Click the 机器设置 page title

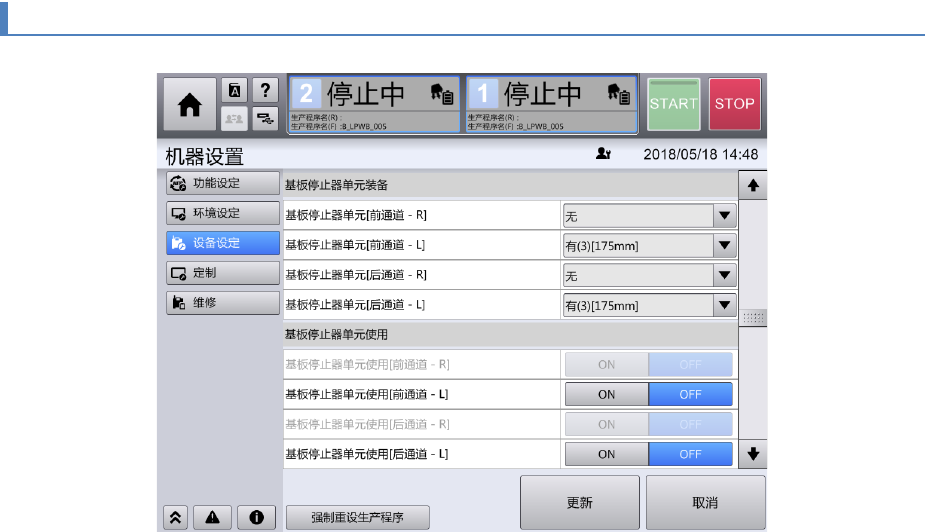pos(204,157)
